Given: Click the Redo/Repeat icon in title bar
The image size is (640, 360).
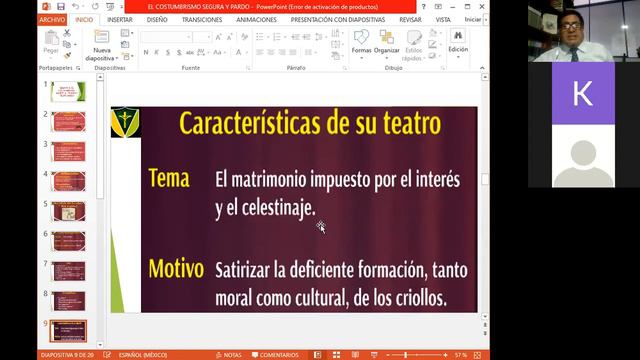Looking at the screenshot, I should (x=95, y=7).
